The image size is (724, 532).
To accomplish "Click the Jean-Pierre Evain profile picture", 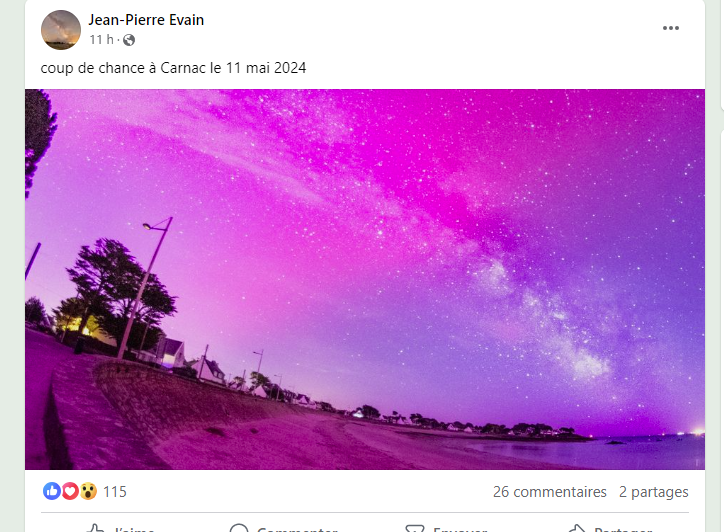I will (61, 30).
